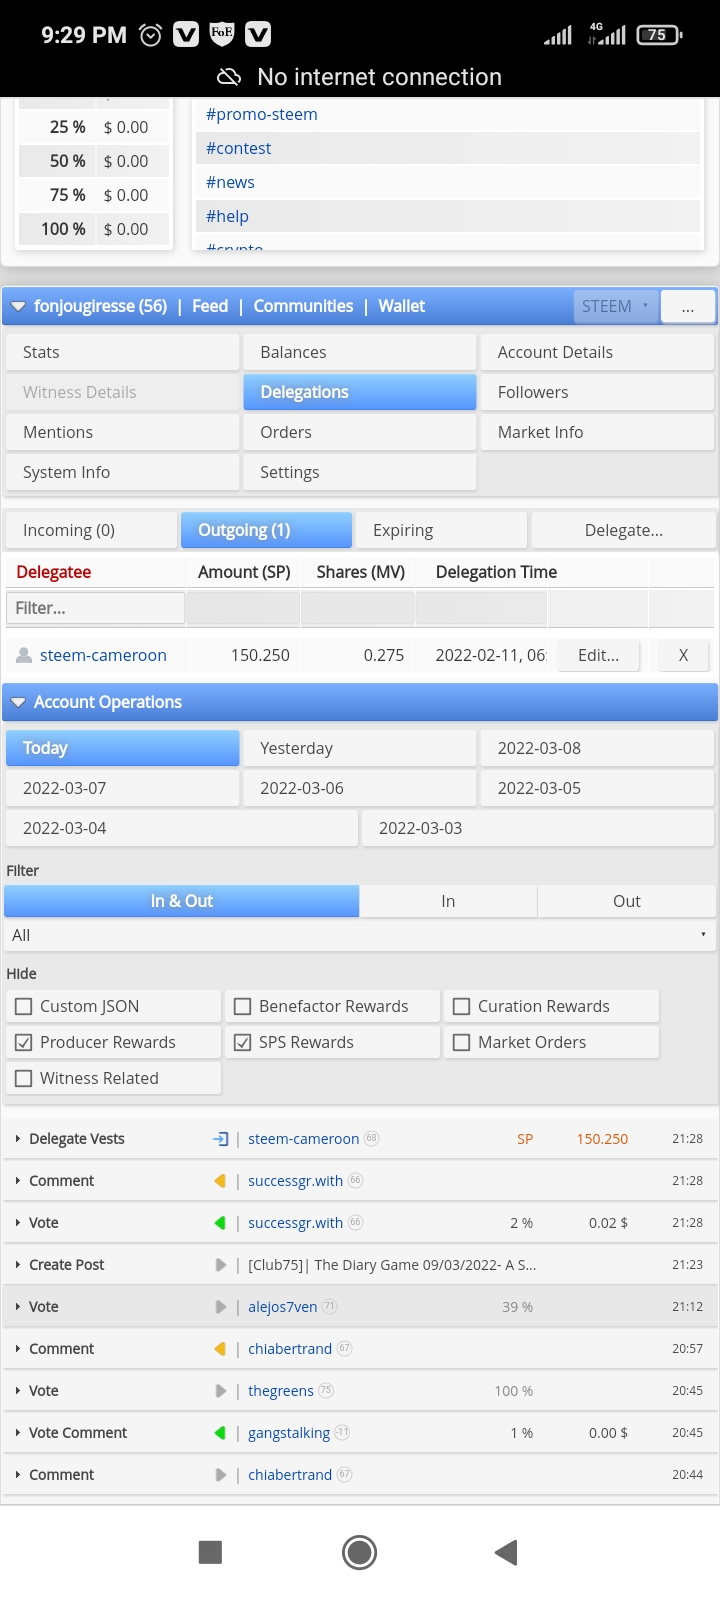Click the Delegatee Filter input field

pos(95,608)
